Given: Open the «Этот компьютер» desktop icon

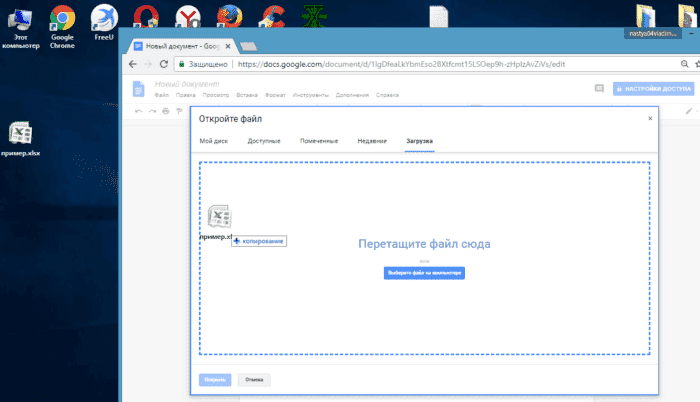Looking at the screenshot, I should click(20, 18).
